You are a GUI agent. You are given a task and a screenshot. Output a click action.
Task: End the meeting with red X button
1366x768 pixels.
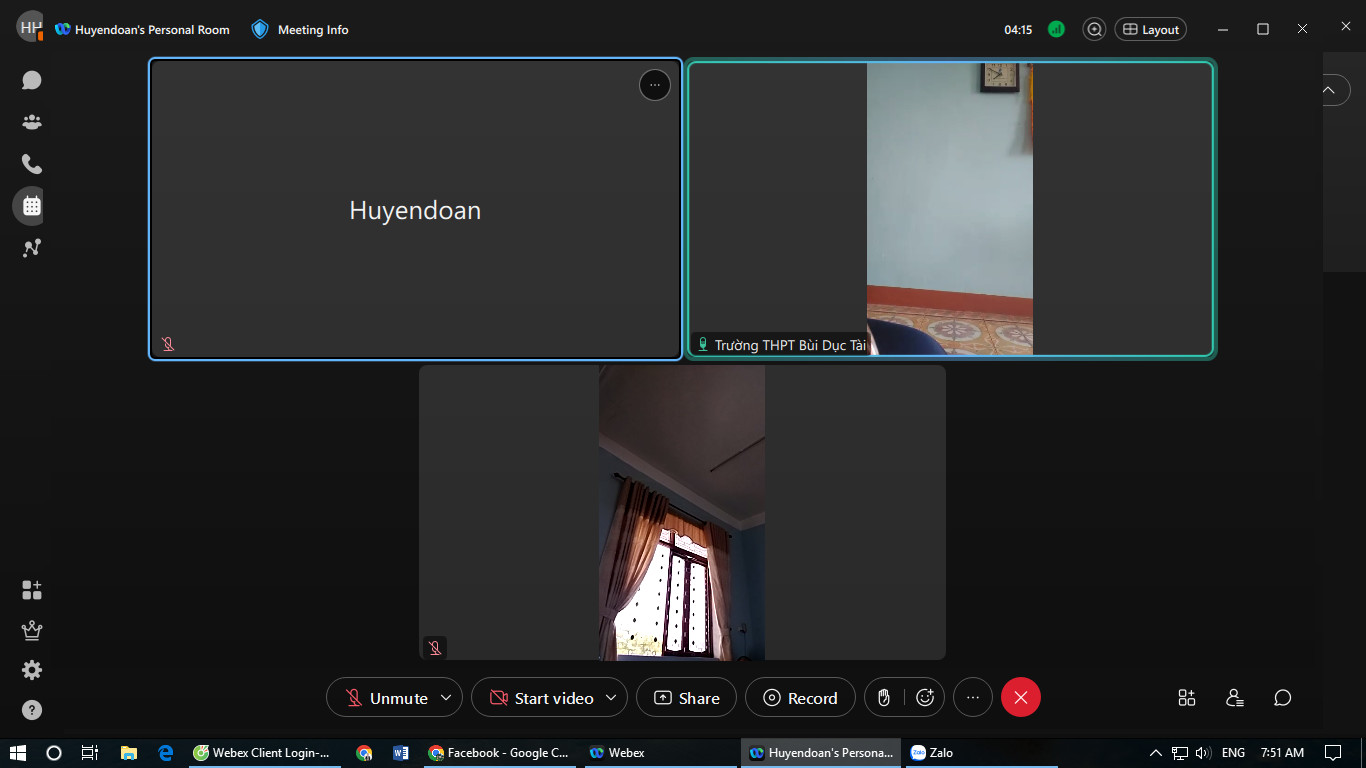(1021, 698)
